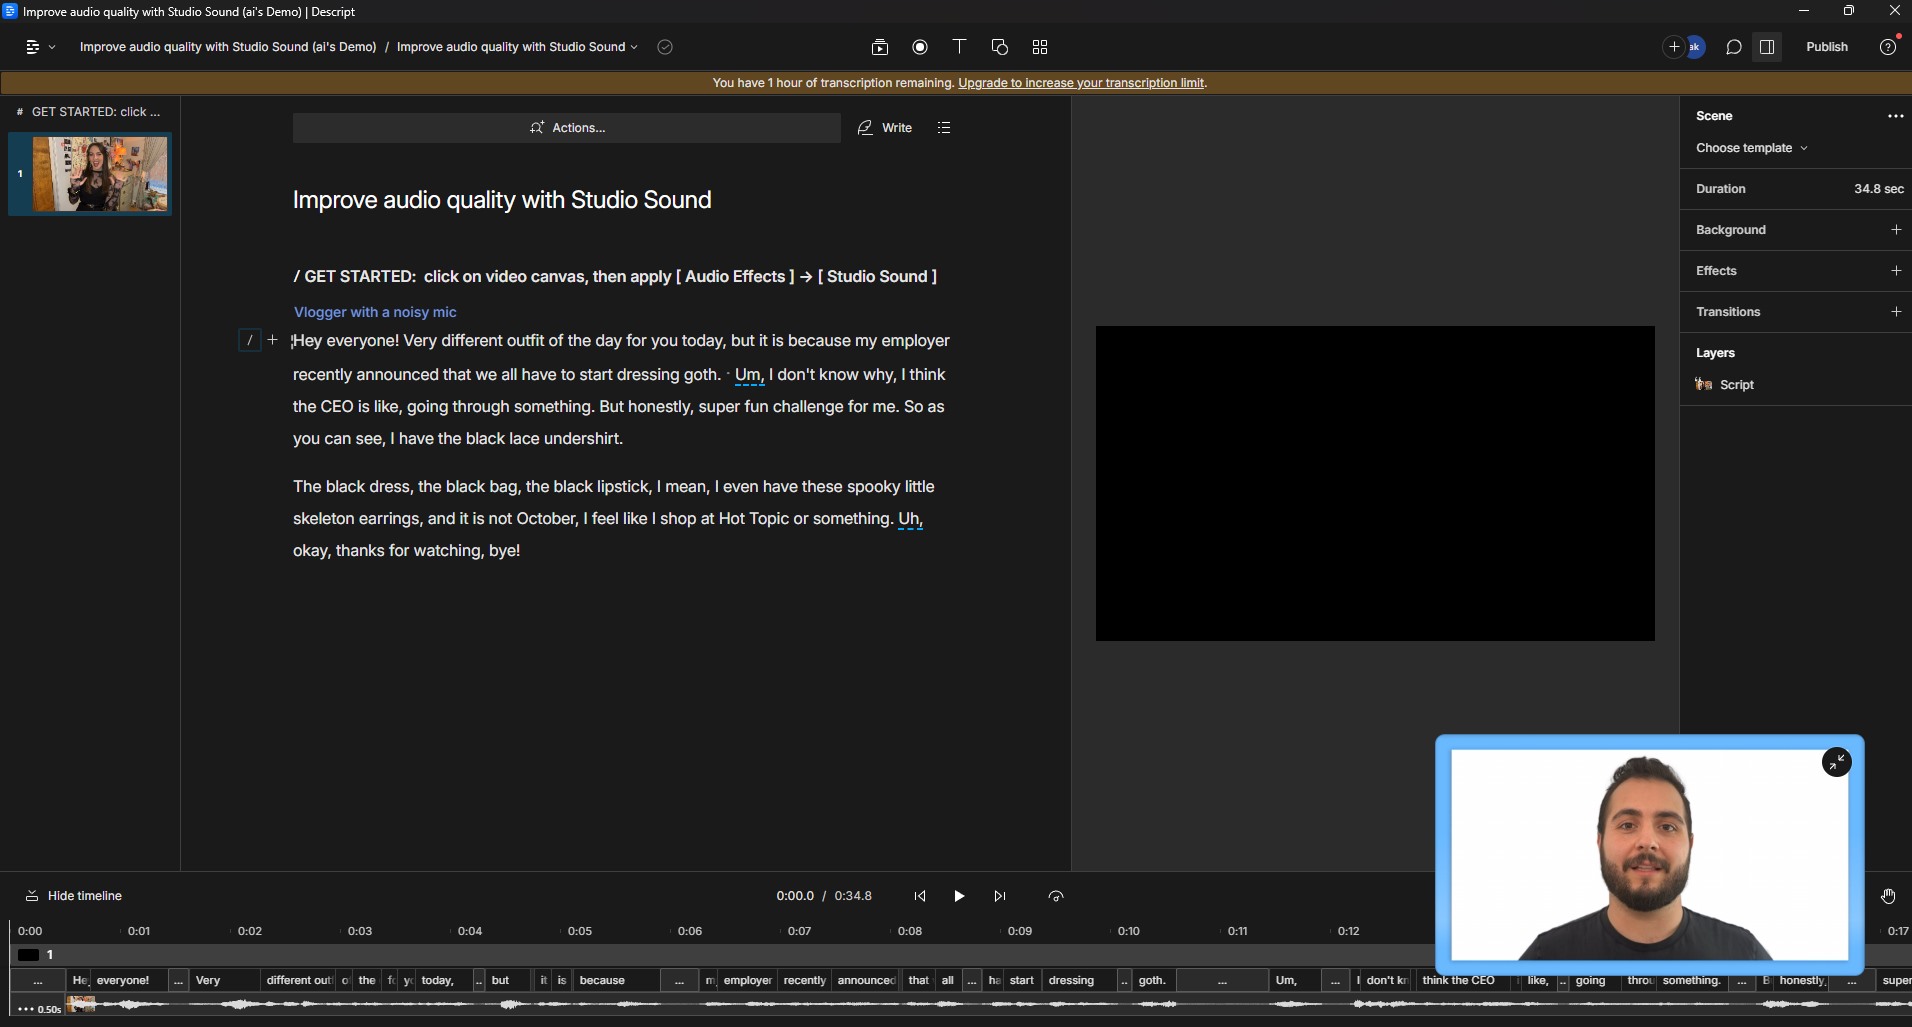Click the timeline word 'goth.'
Image resolution: width=1912 pixels, height=1027 pixels.
(x=1152, y=980)
